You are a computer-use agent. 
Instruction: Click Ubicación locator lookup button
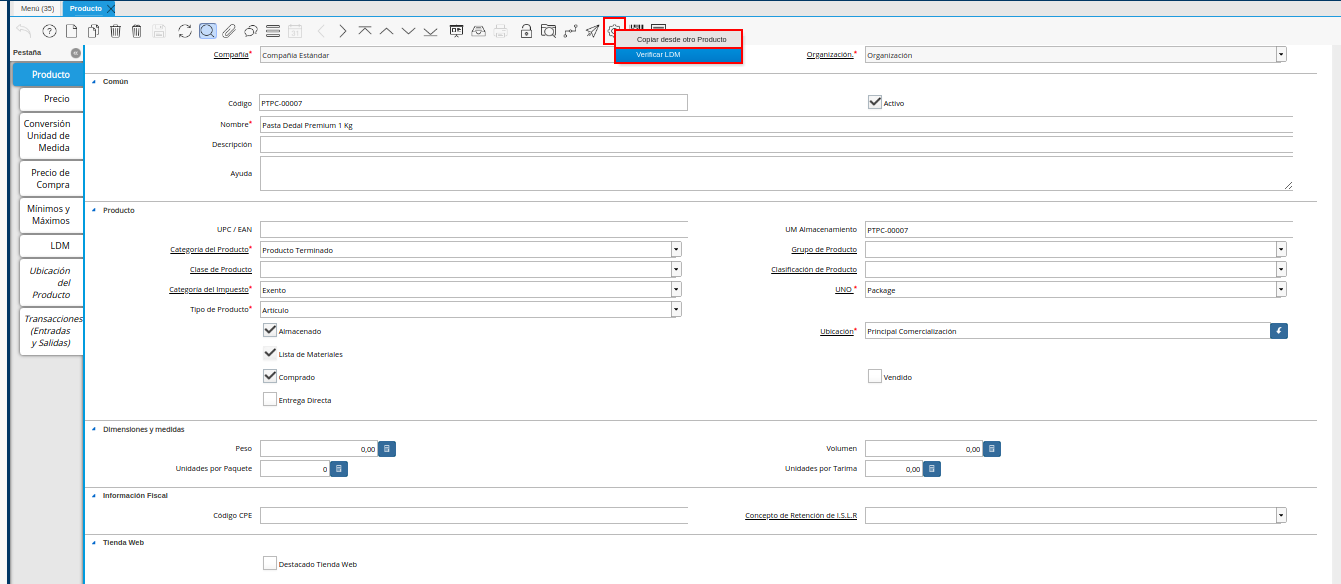pyautogui.click(x=1279, y=330)
